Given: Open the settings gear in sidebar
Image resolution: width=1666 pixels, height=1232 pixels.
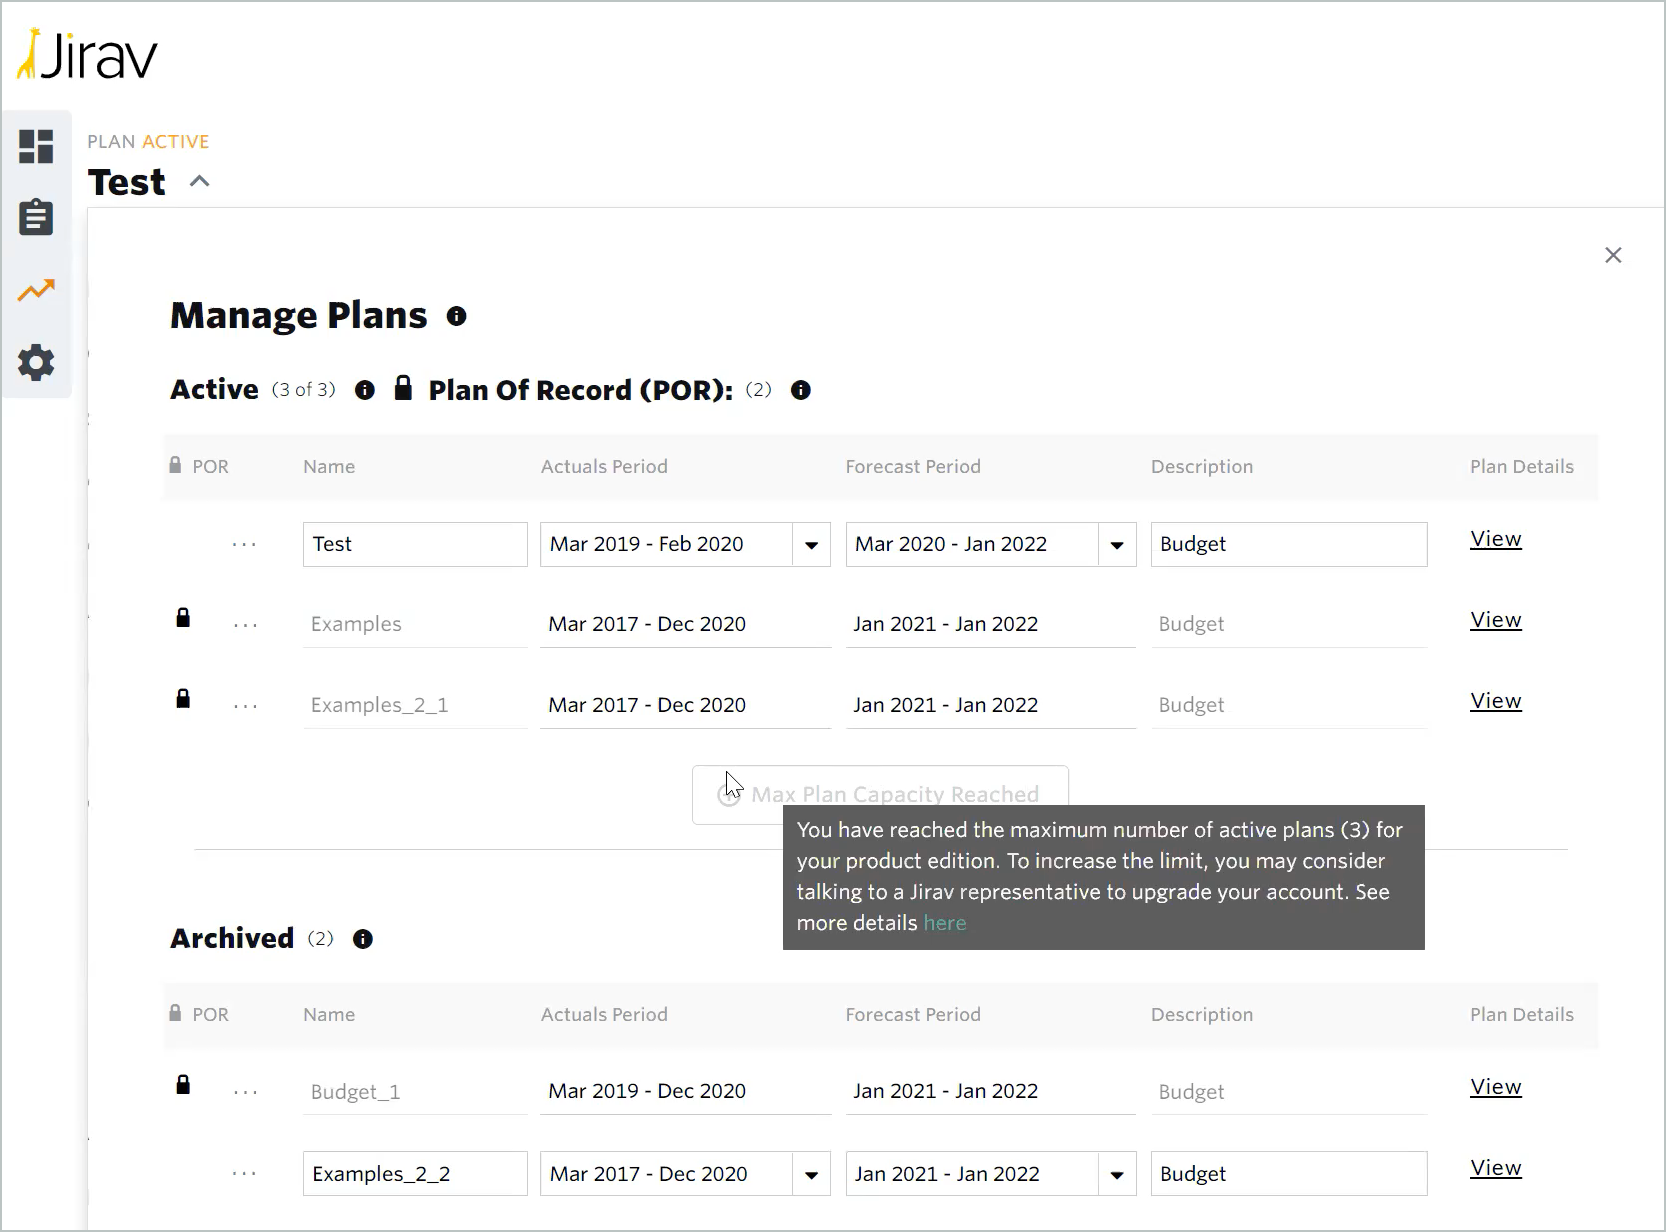Looking at the screenshot, I should pyautogui.click(x=36, y=362).
